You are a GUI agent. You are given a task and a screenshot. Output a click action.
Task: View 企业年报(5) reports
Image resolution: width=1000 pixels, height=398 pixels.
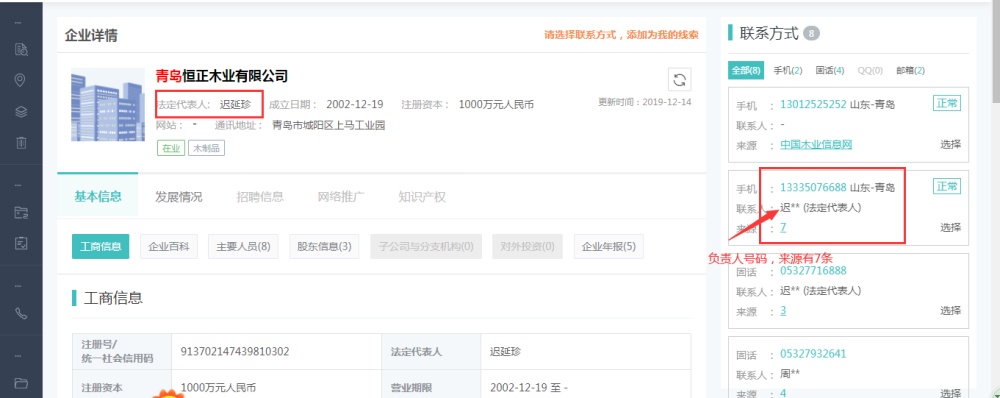[608, 246]
